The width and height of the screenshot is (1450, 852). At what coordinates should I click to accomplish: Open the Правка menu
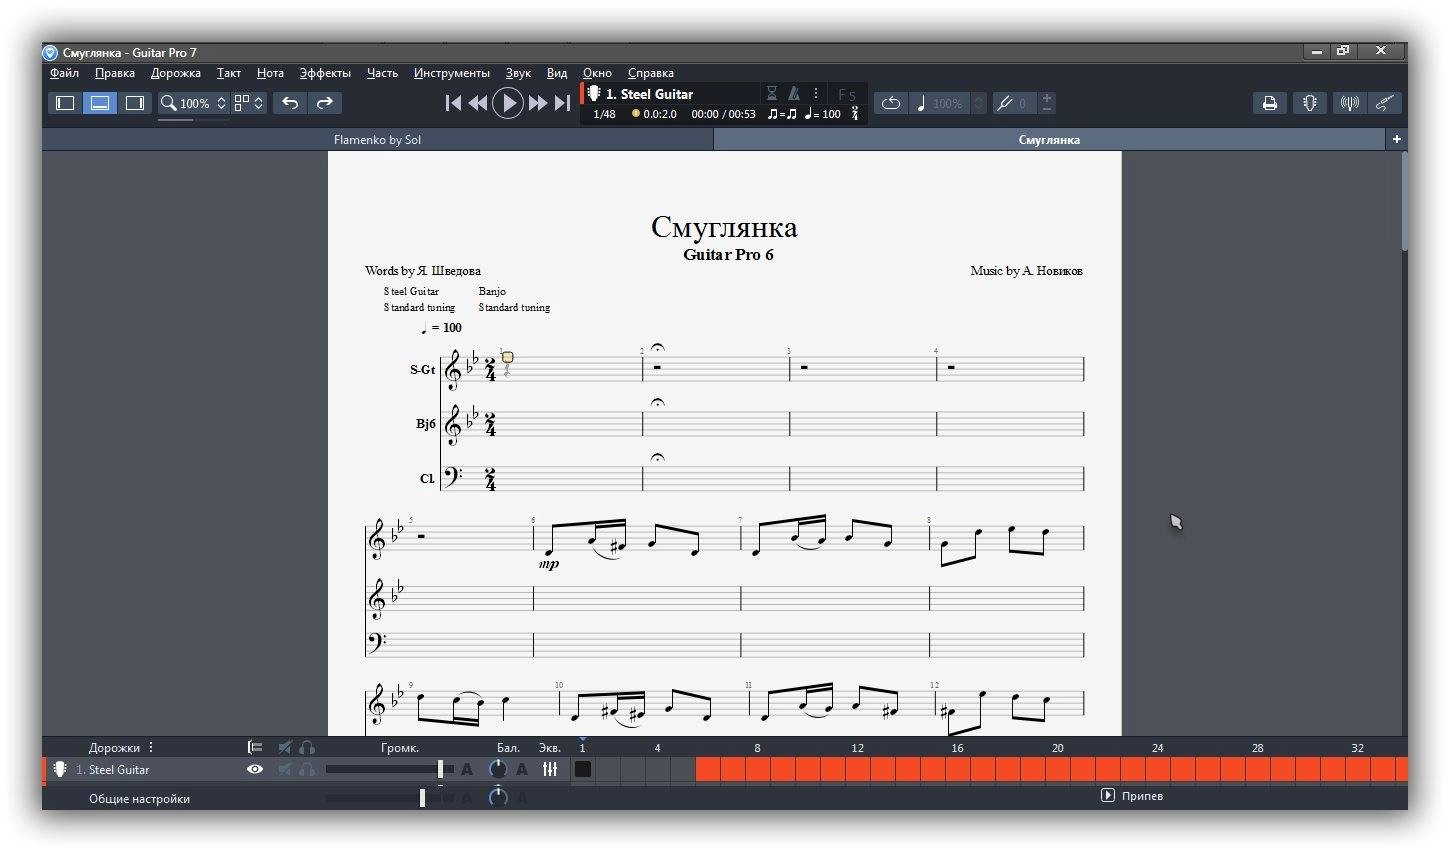(115, 73)
